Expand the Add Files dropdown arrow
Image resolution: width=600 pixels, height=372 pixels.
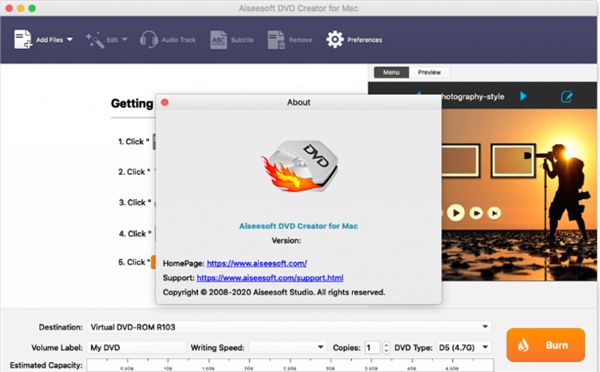click(x=70, y=39)
